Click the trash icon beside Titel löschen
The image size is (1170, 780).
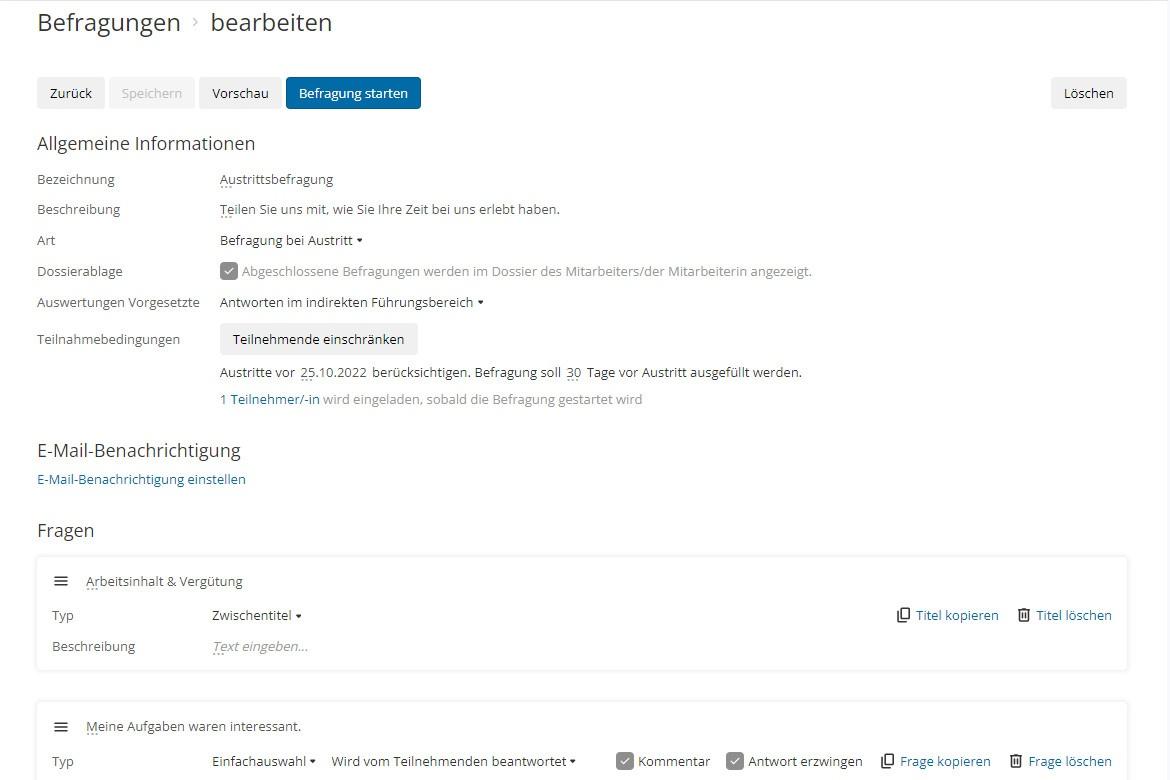point(1025,615)
